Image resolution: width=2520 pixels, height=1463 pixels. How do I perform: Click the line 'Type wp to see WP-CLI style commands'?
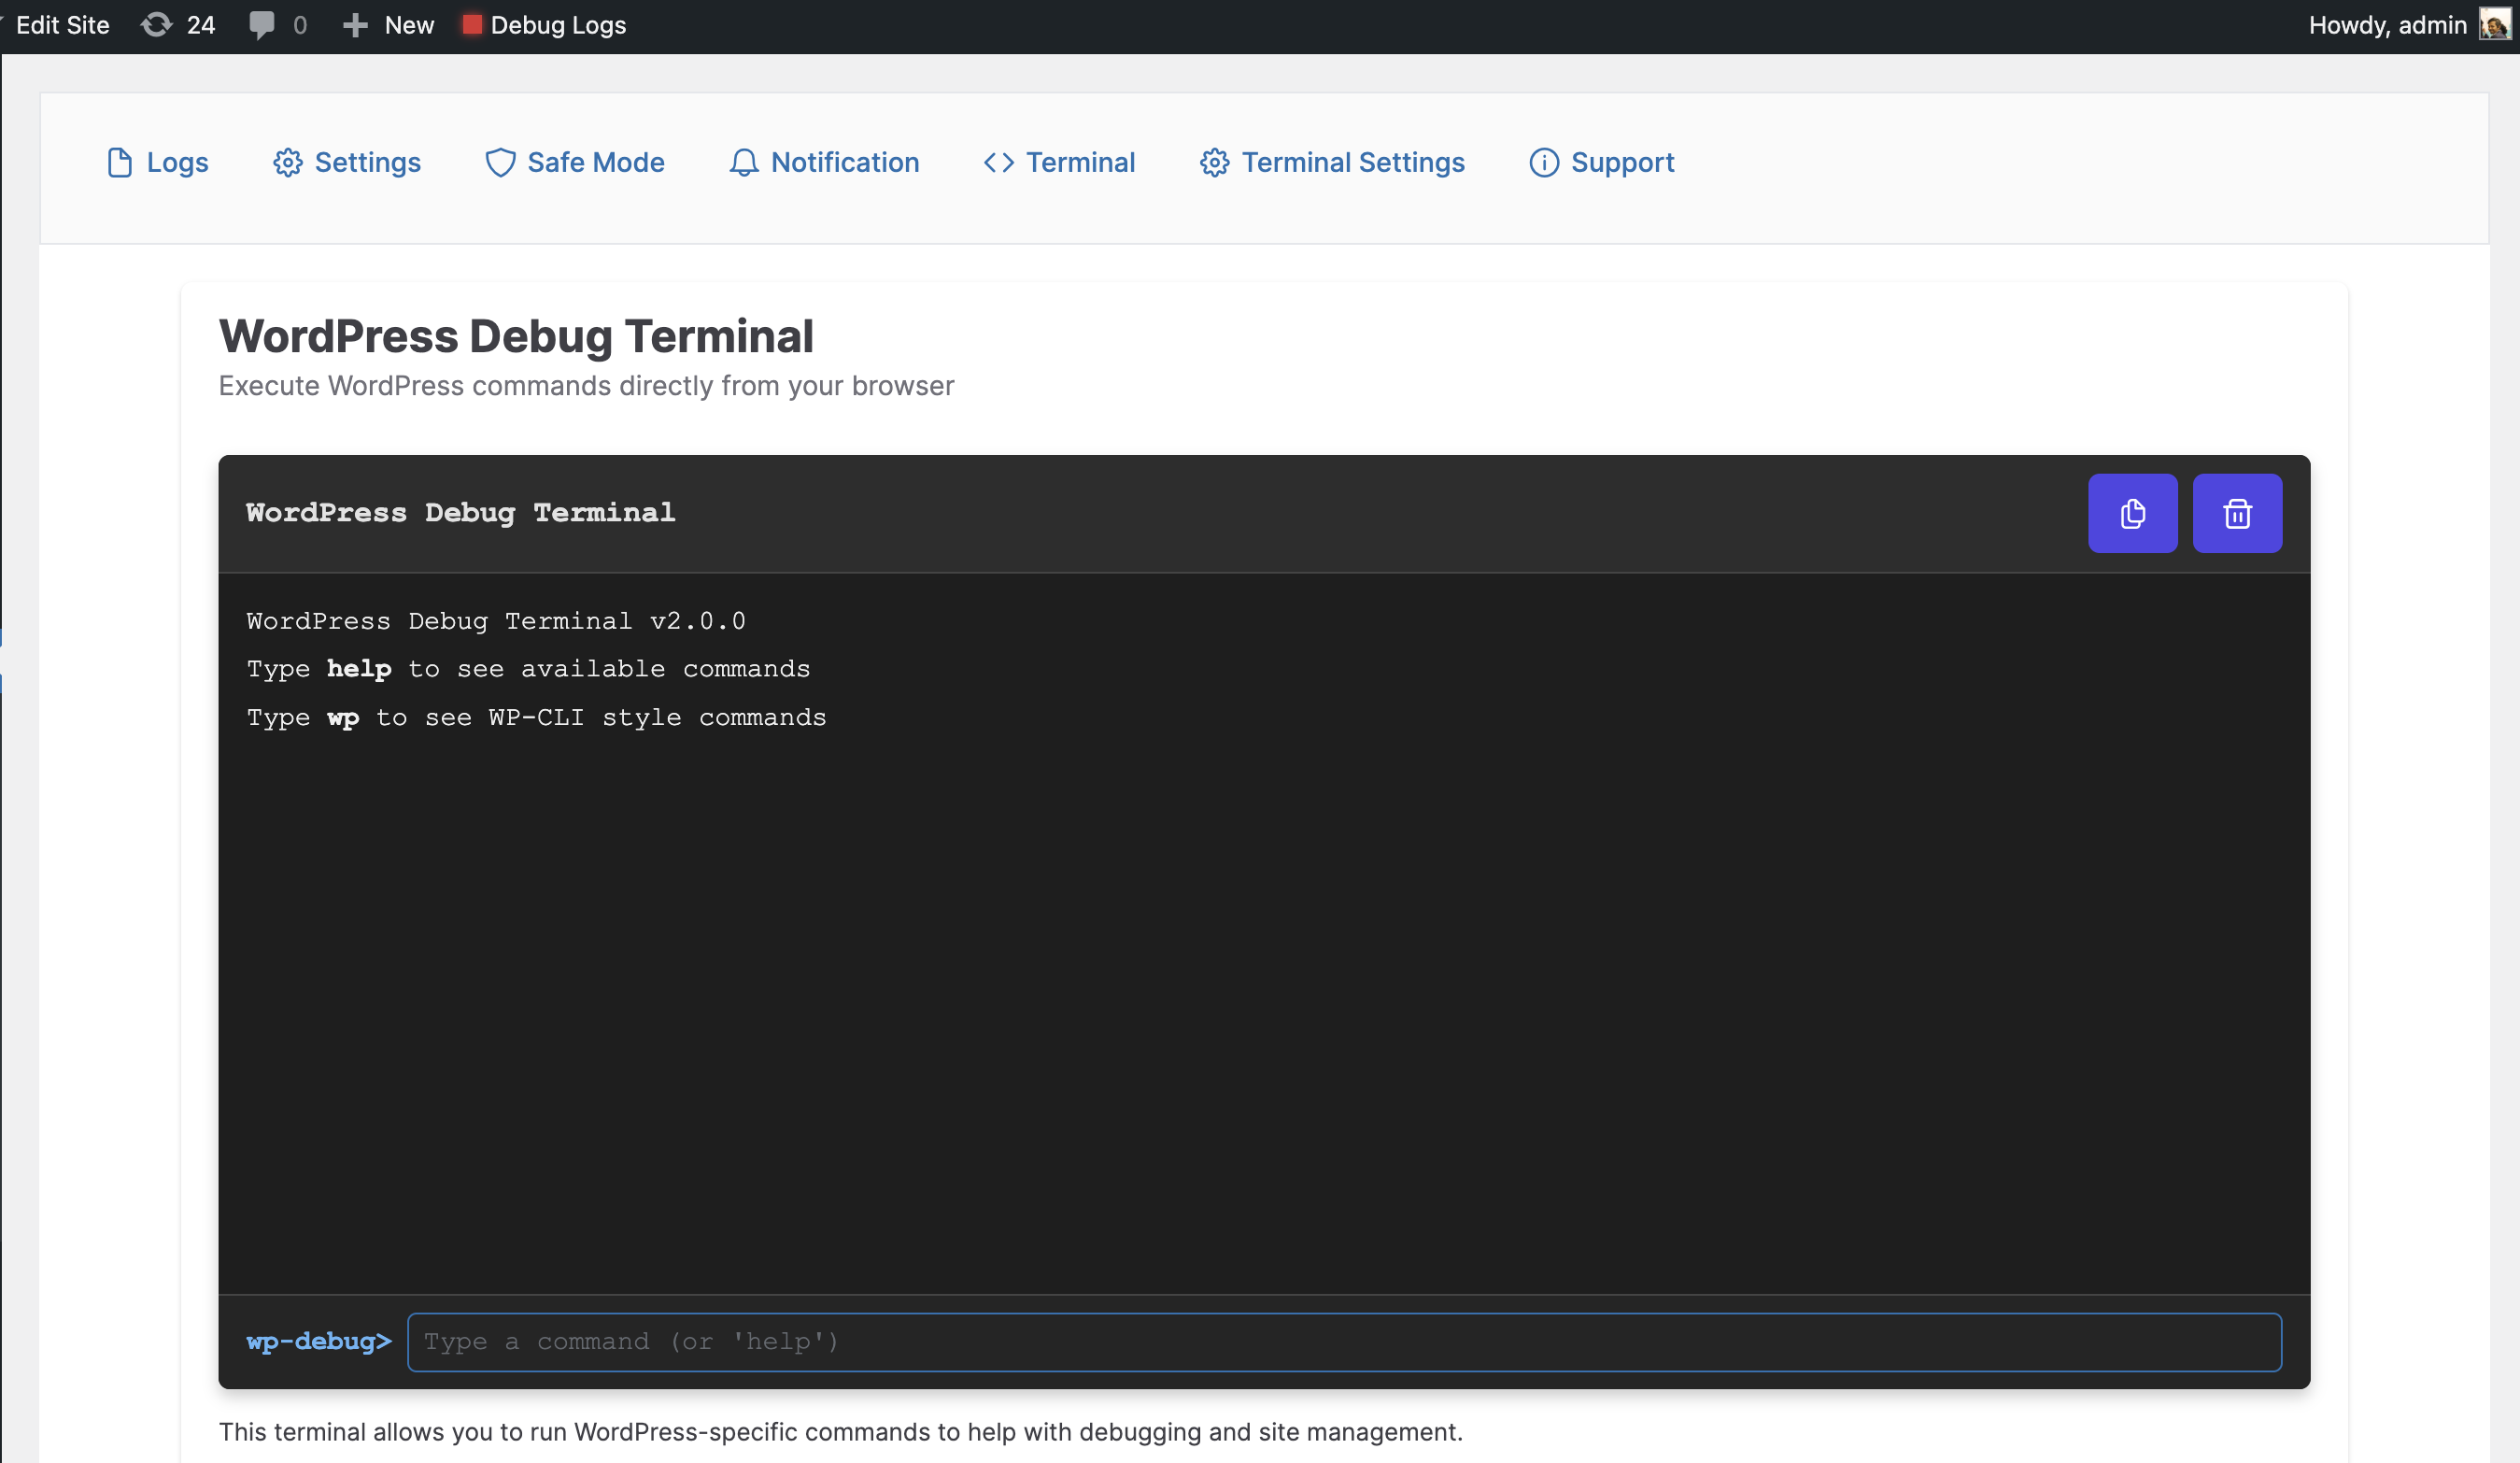pos(536,718)
